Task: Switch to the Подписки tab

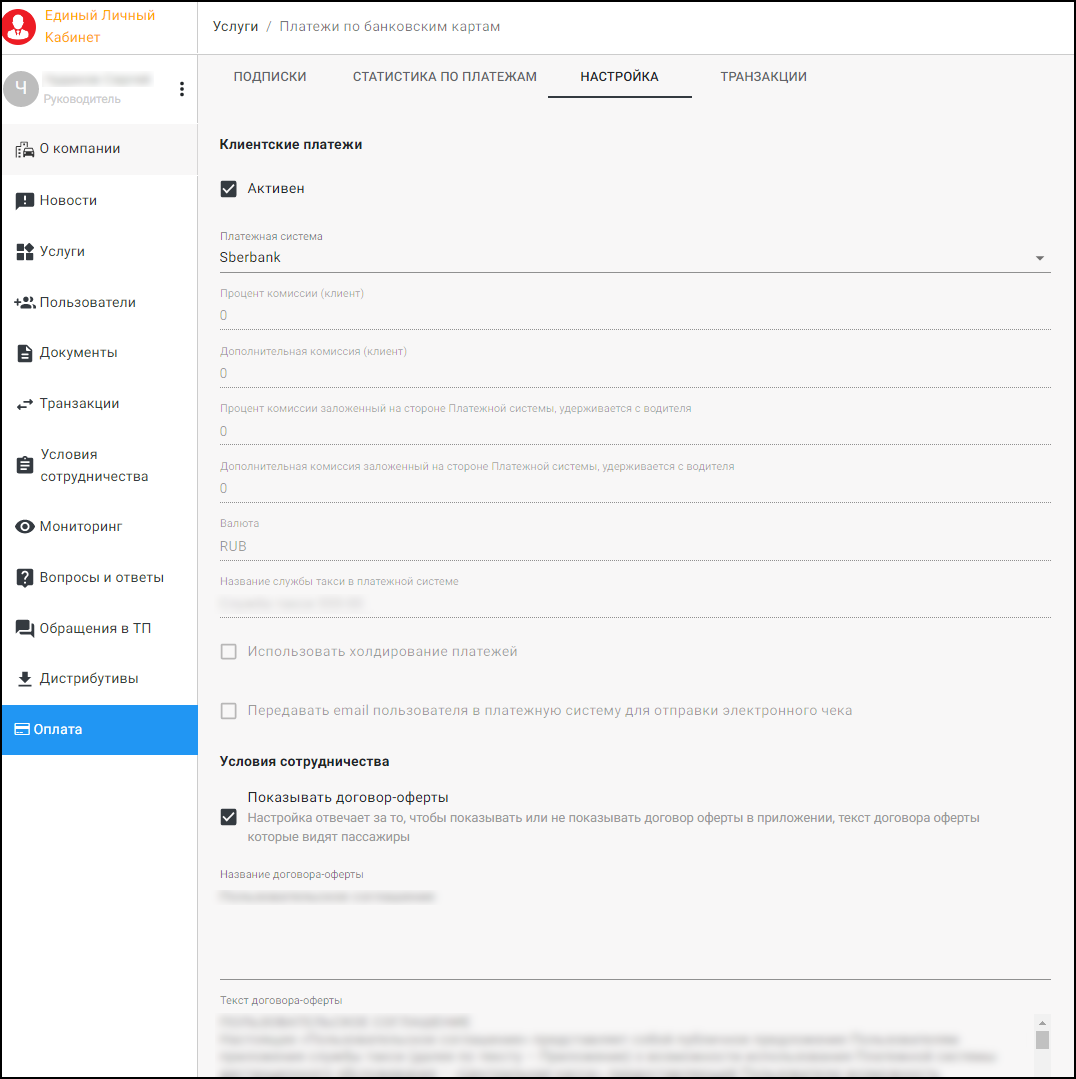Action: [x=270, y=77]
